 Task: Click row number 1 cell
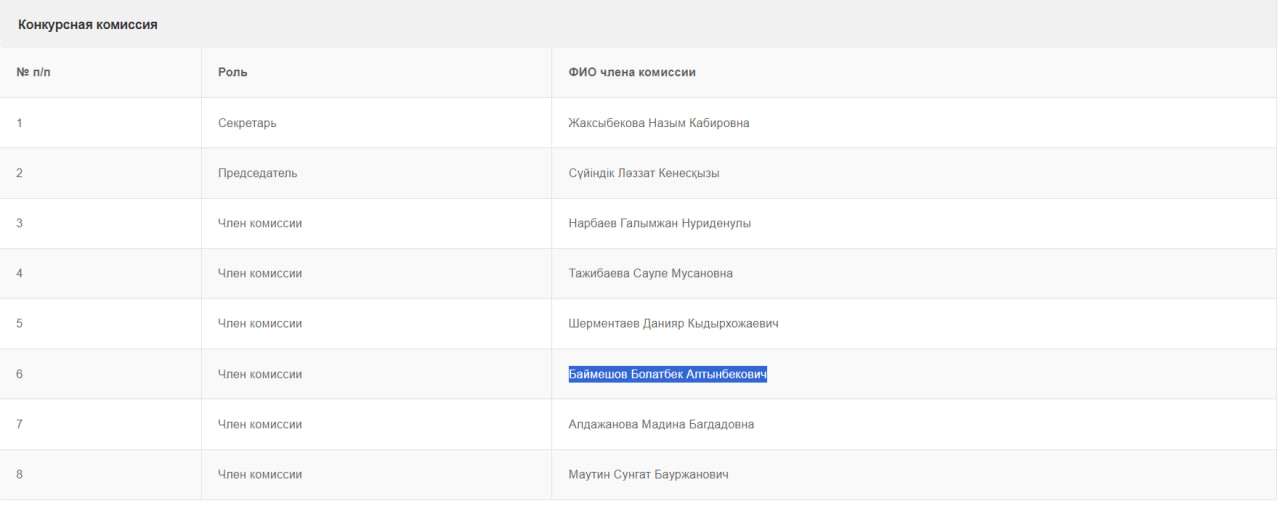[20, 123]
